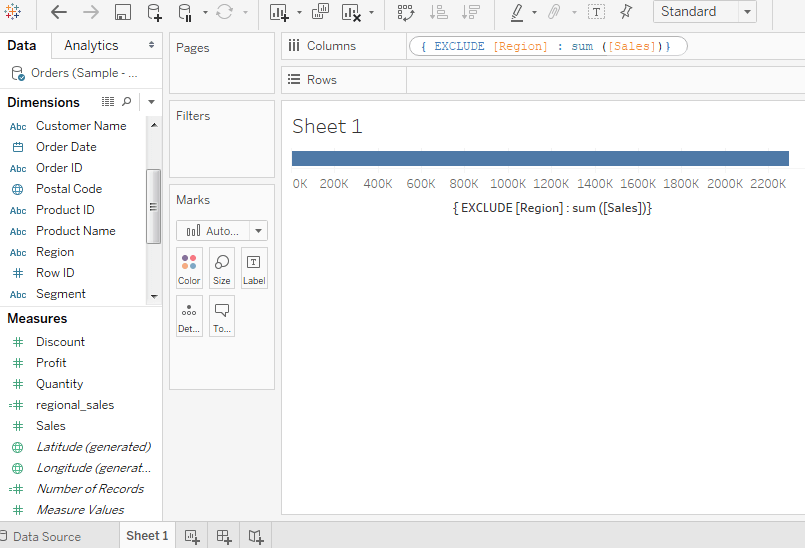Toggle Fix axes pin icon
Viewport: 805px width, 548px height.
pos(626,12)
